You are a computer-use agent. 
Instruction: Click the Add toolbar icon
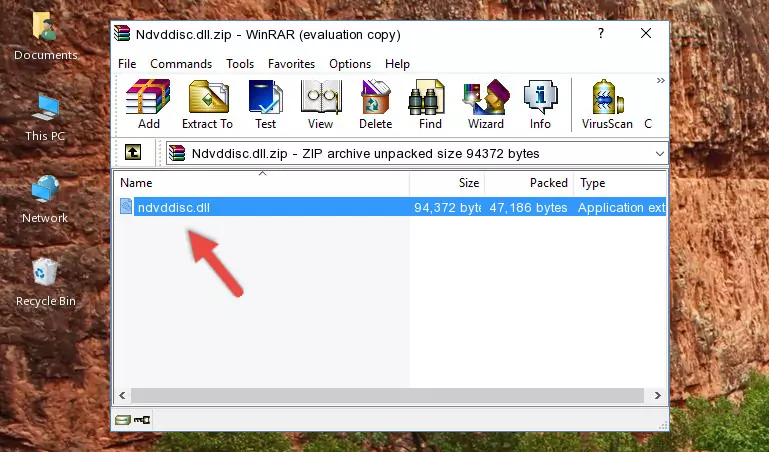[148, 104]
